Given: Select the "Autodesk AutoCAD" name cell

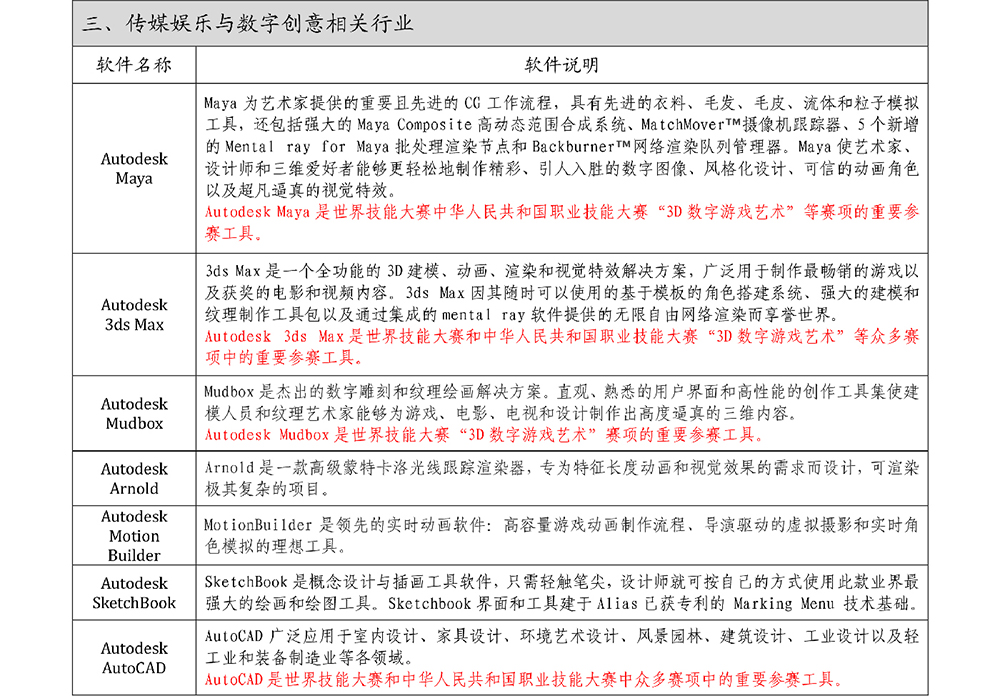Looking at the screenshot, I should coord(134,658).
